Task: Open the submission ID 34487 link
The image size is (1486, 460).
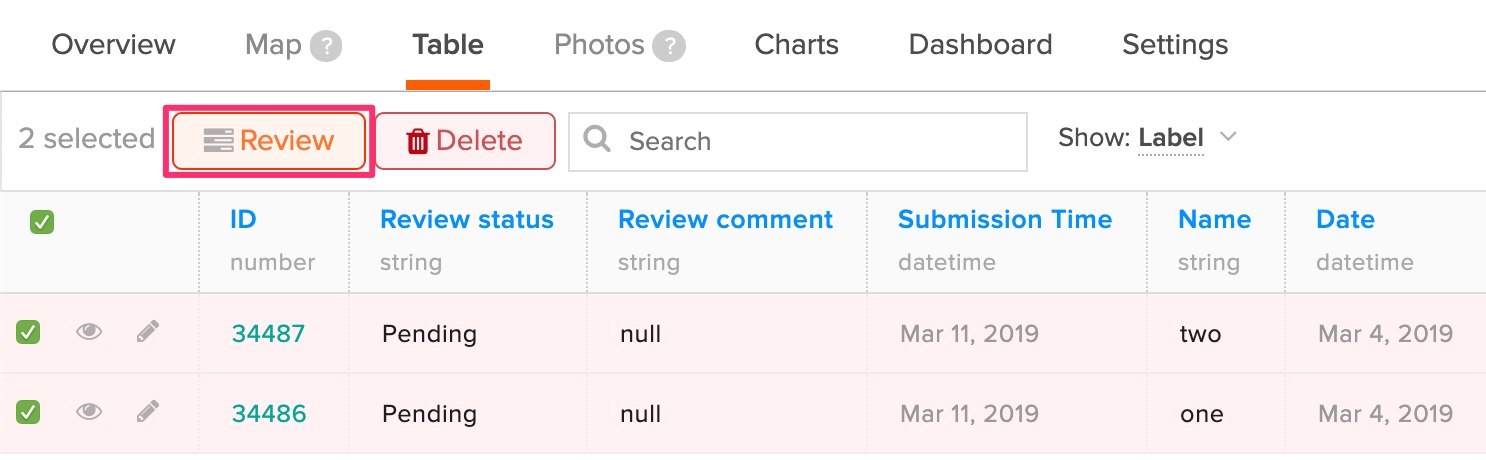Action: pyautogui.click(x=269, y=333)
